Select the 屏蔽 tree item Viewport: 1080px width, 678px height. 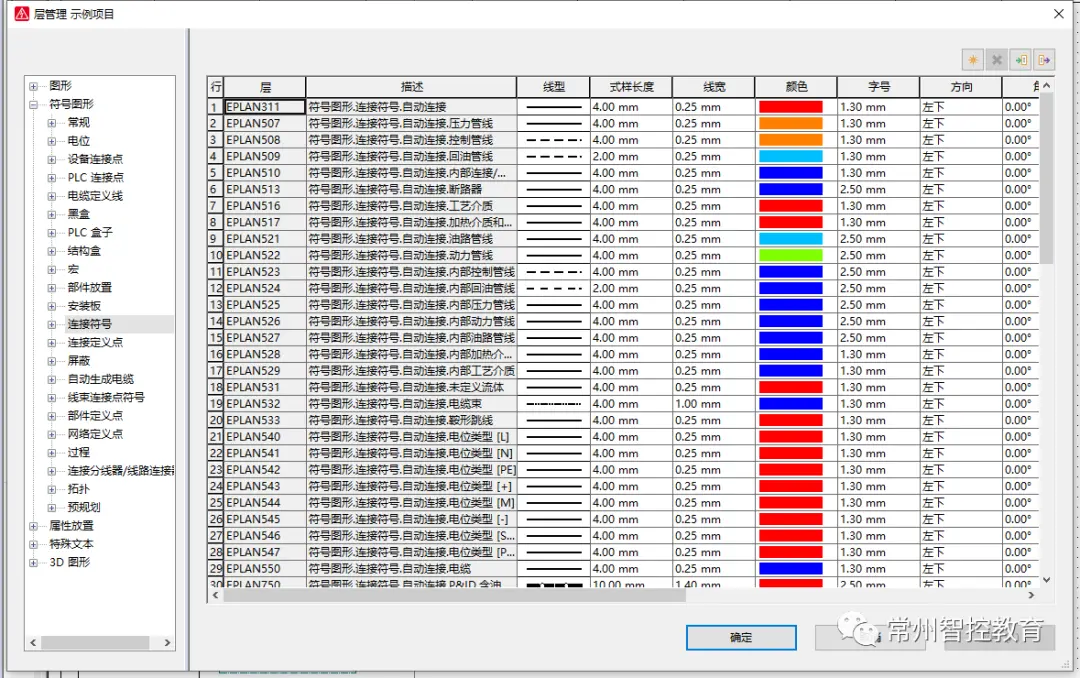[x=79, y=360]
